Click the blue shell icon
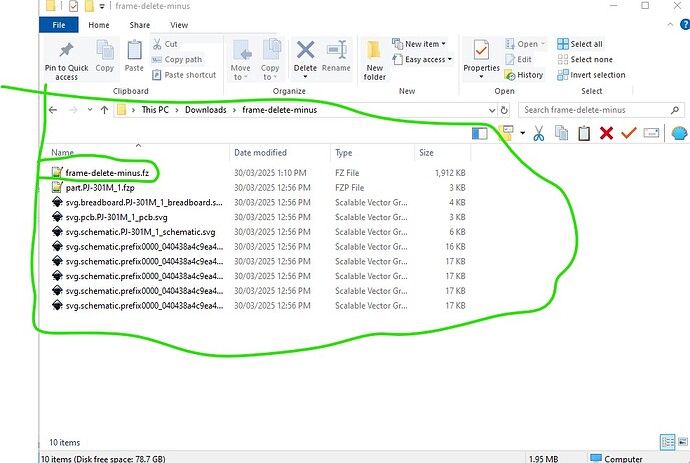The image size is (690, 463). (x=680, y=132)
